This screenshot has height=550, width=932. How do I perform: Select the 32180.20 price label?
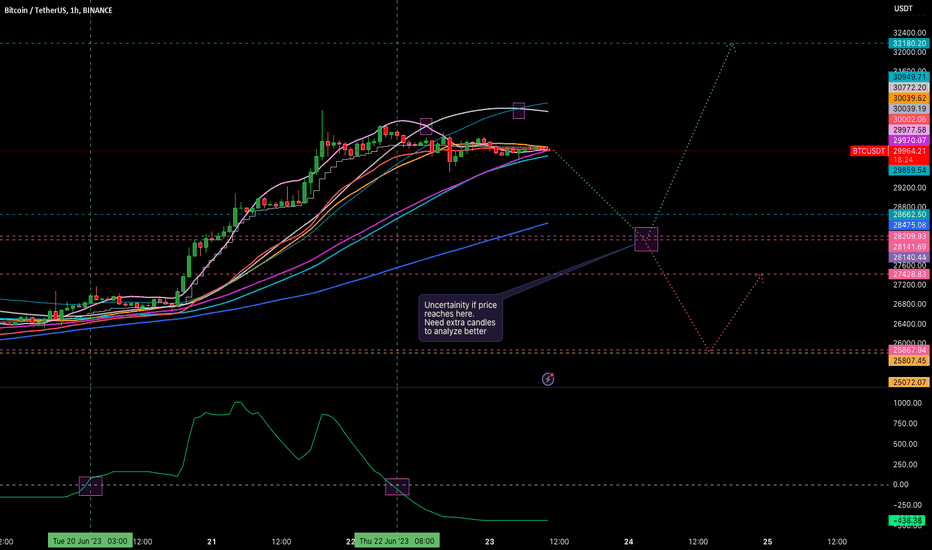coord(909,43)
